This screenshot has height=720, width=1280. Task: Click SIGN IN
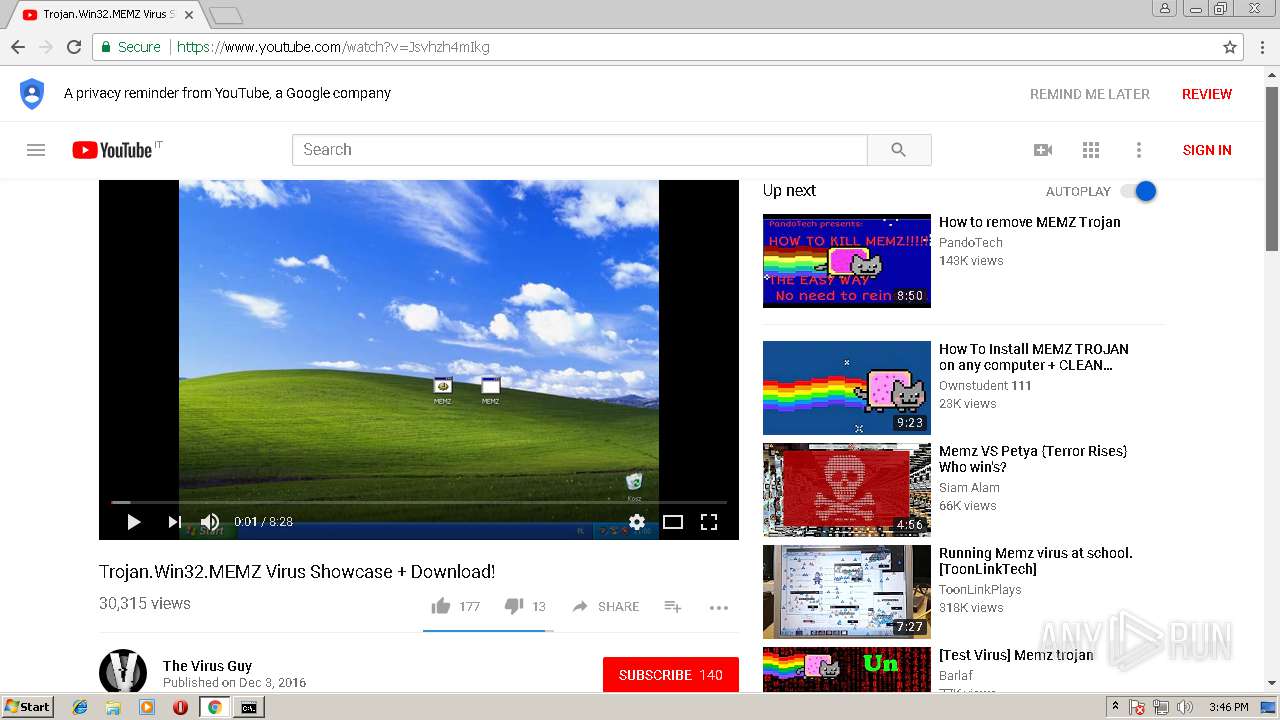tap(1207, 150)
